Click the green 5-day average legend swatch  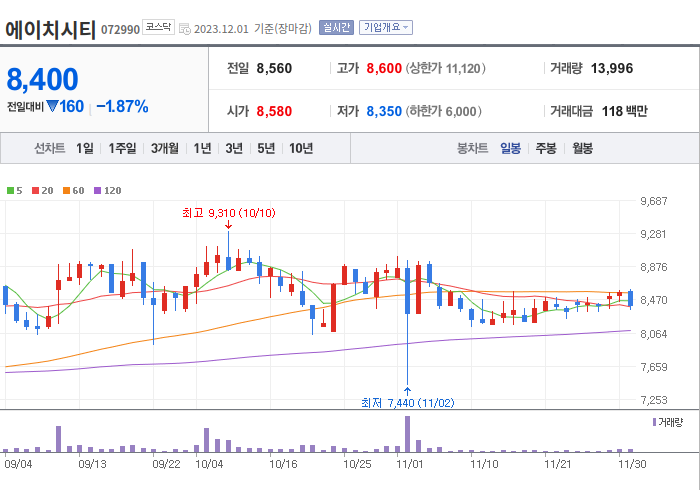pos(10,191)
